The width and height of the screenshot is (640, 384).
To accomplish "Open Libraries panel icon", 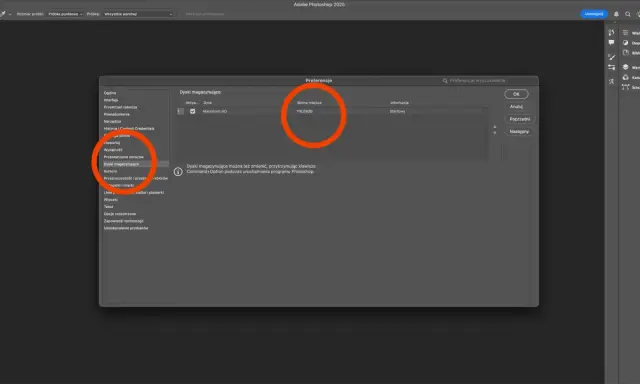I will coord(625,53).
